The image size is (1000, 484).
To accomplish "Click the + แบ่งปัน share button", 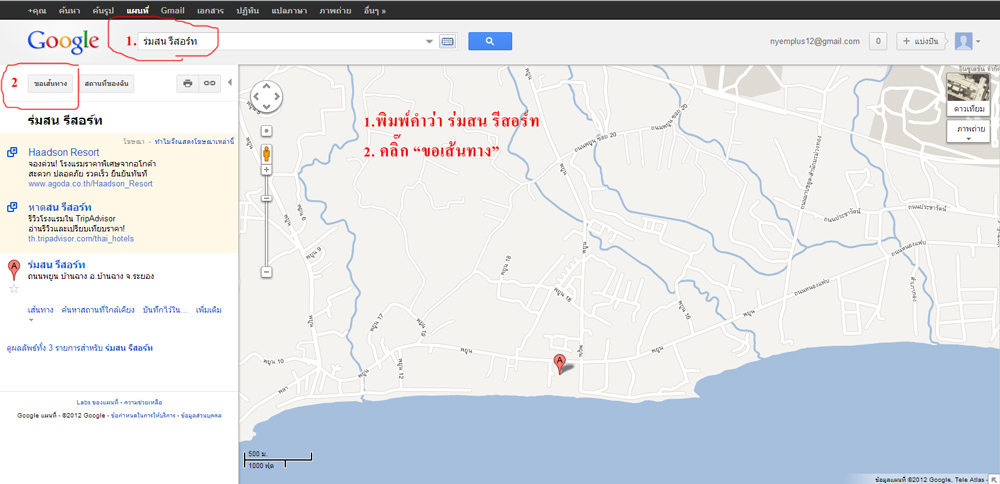I will 920,41.
